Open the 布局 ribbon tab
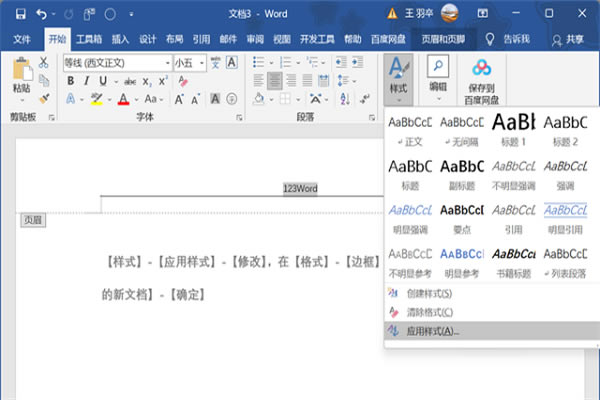Image resolution: width=600 pixels, height=400 pixels. click(x=174, y=39)
